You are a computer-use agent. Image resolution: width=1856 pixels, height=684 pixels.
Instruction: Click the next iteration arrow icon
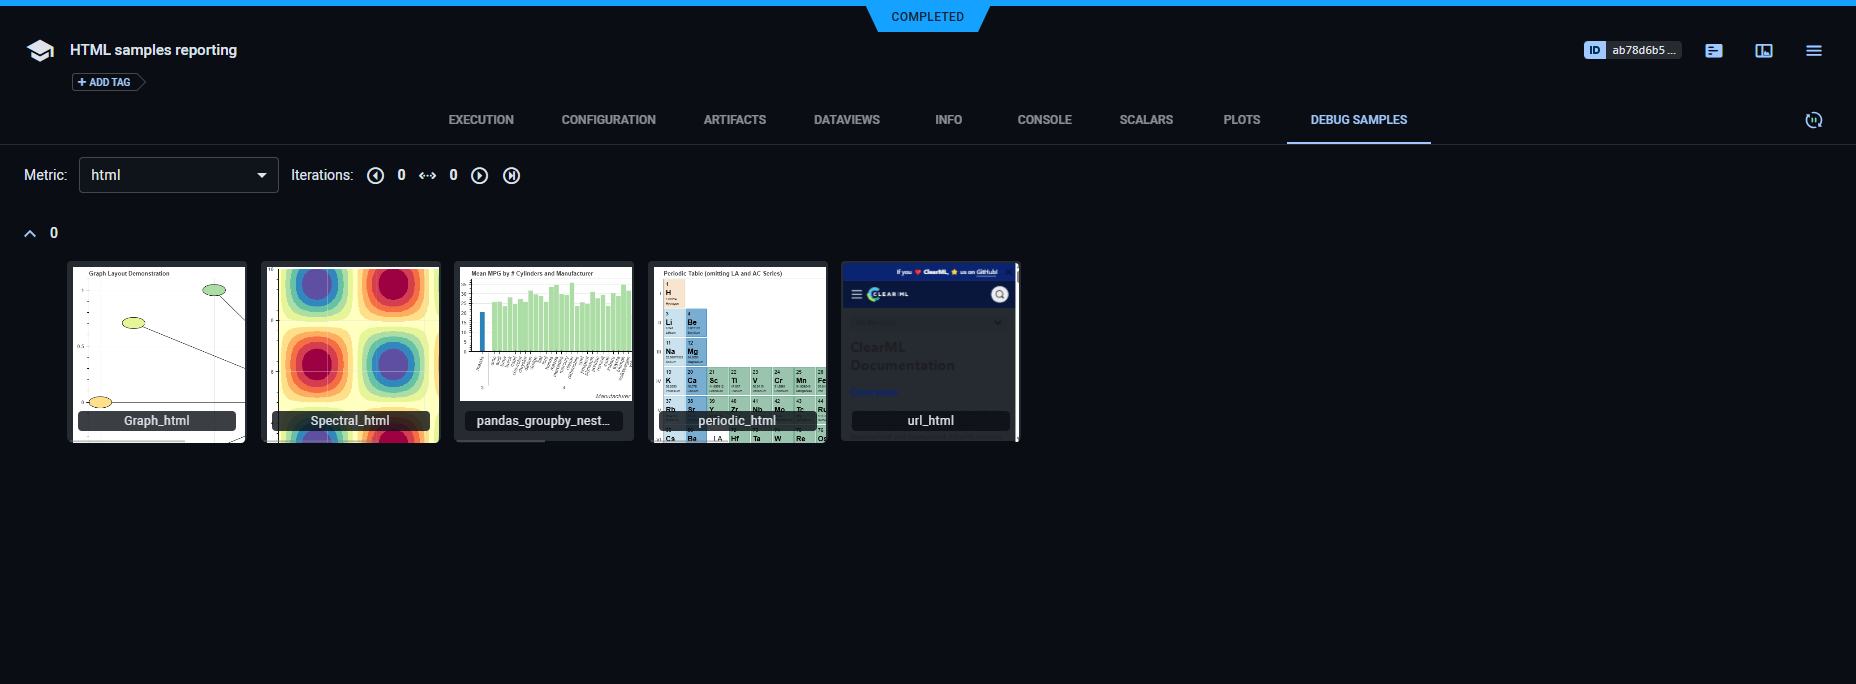tap(480, 176)
